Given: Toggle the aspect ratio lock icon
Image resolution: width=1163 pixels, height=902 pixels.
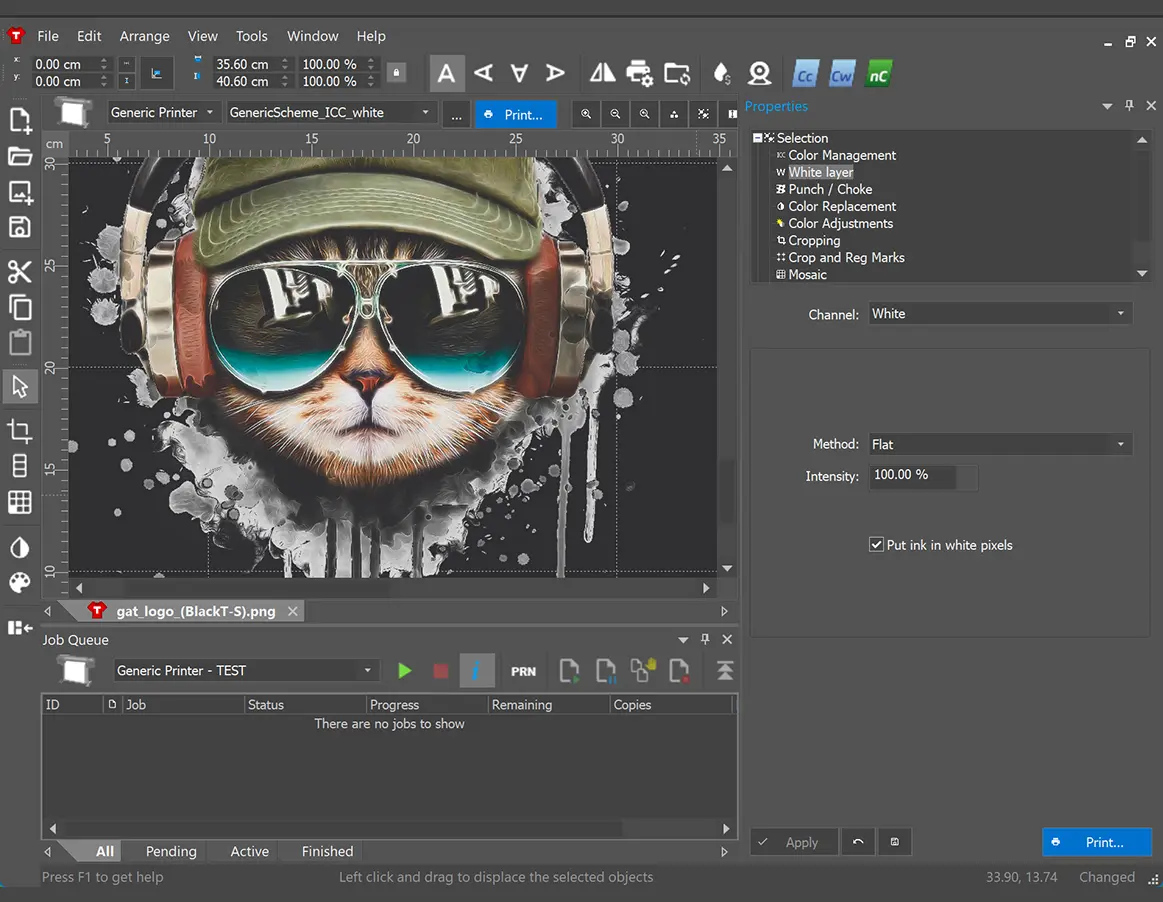Looking at the screenshot, I should coord(396,73).
